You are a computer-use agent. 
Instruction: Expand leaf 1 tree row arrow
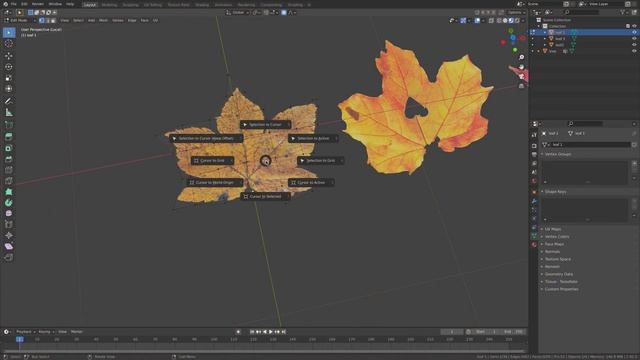[544, 32]
